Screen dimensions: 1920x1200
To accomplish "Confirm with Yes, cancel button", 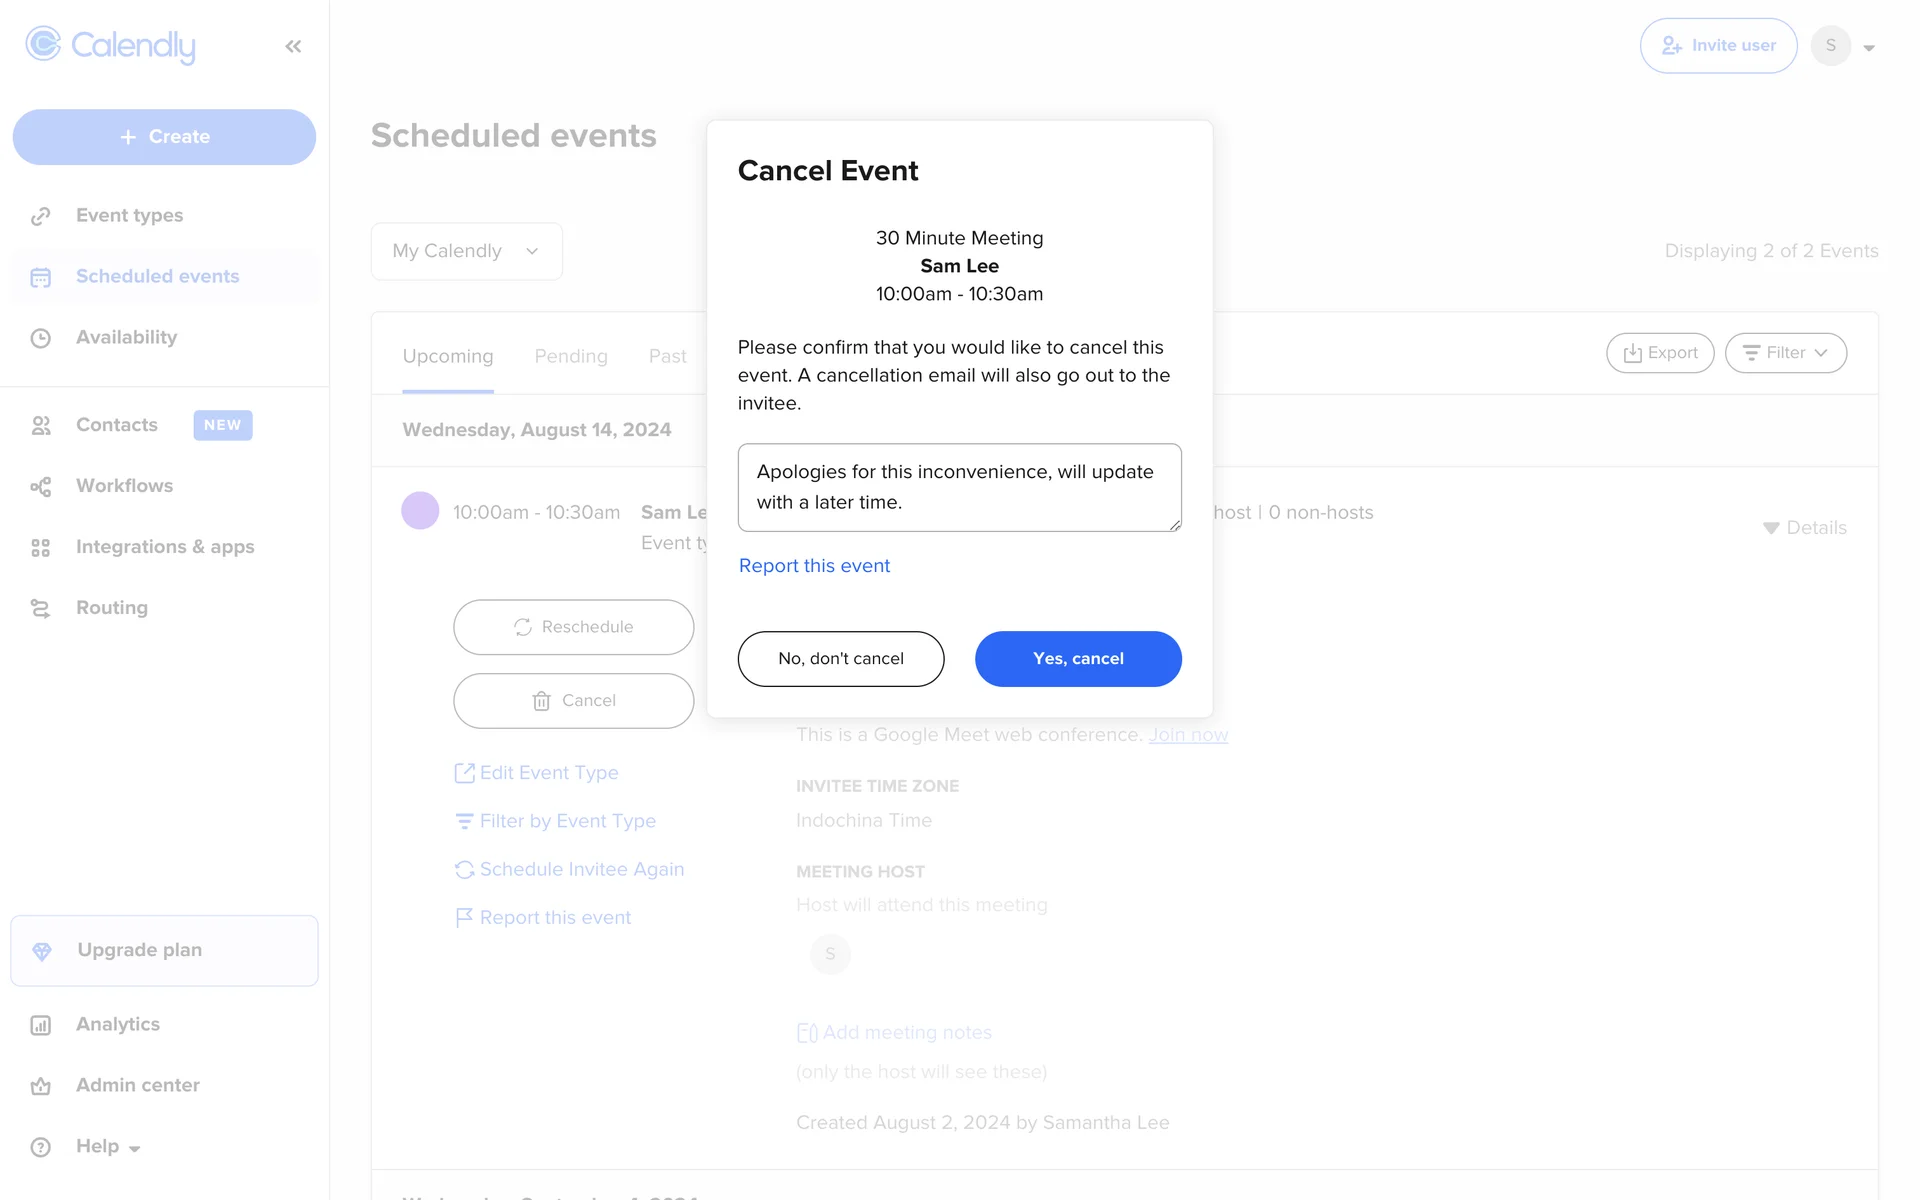I will (1078, 659).
